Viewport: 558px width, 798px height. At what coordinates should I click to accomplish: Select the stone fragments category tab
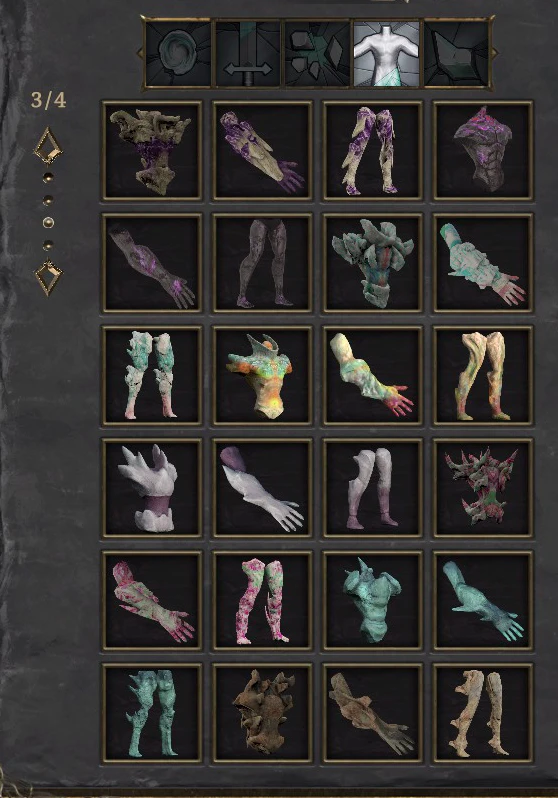tap(317, 53)
